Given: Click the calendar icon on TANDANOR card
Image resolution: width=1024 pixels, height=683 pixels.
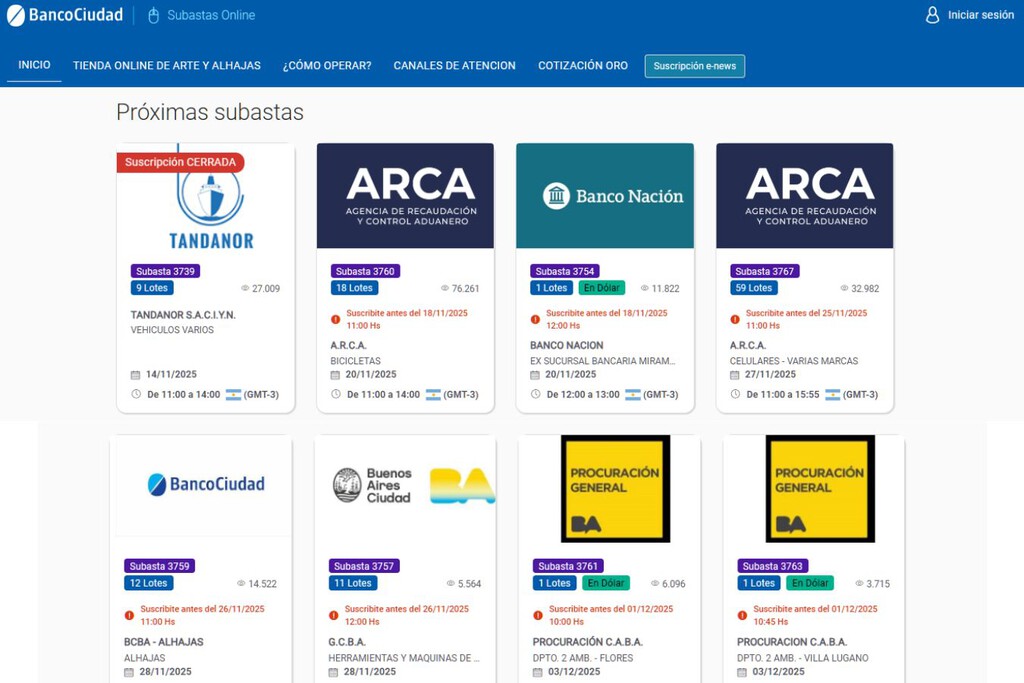Looking at the screenshot, I should tap(136, 375).
